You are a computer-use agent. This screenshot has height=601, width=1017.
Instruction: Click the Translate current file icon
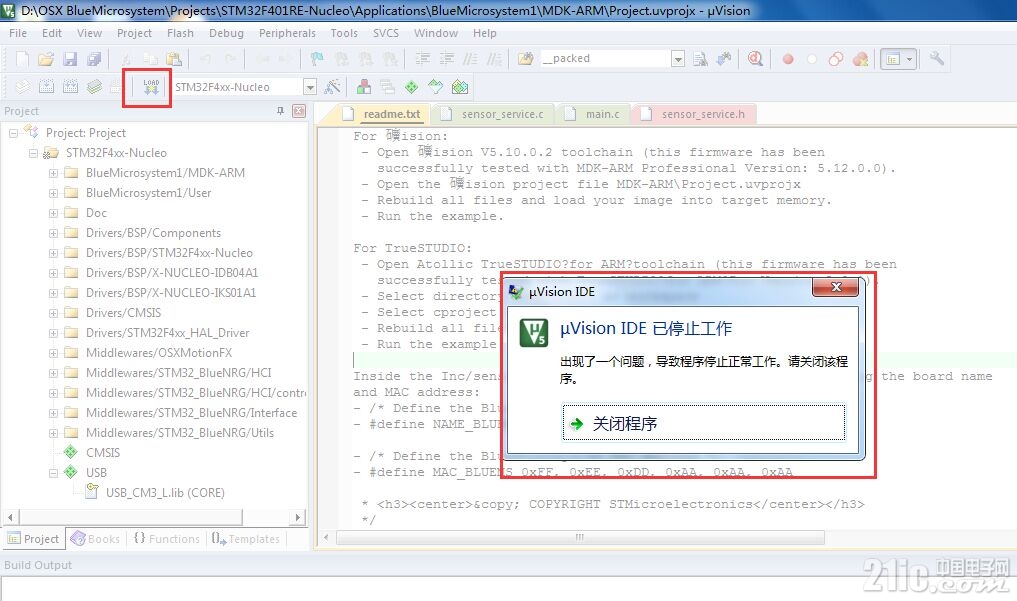tap(22, 87)
